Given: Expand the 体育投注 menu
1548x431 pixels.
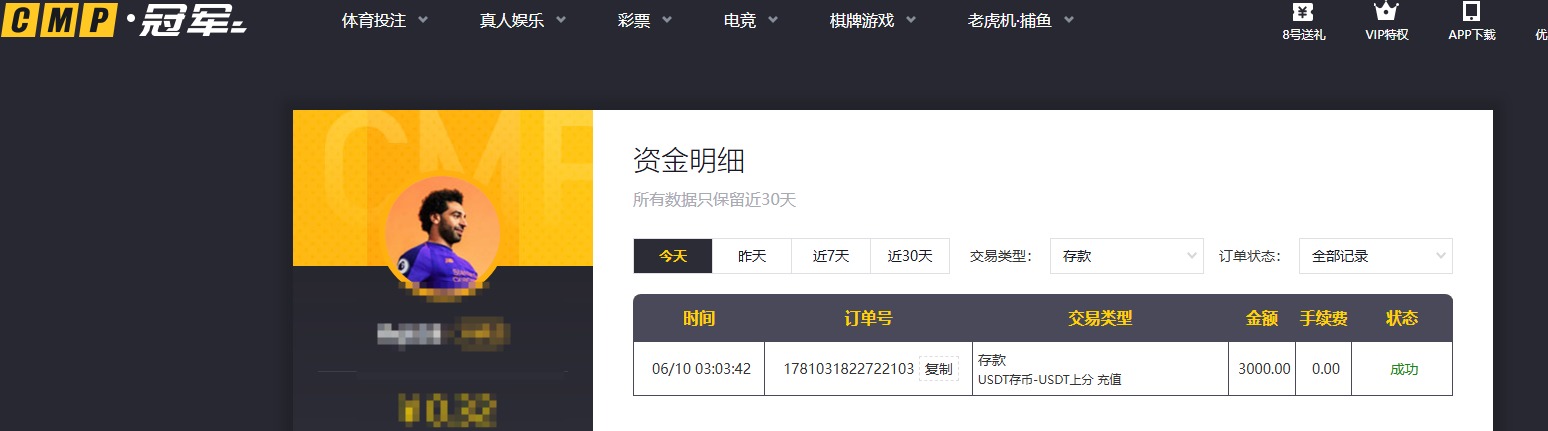Looking at the screenshot, I should (x=385, y=20).
